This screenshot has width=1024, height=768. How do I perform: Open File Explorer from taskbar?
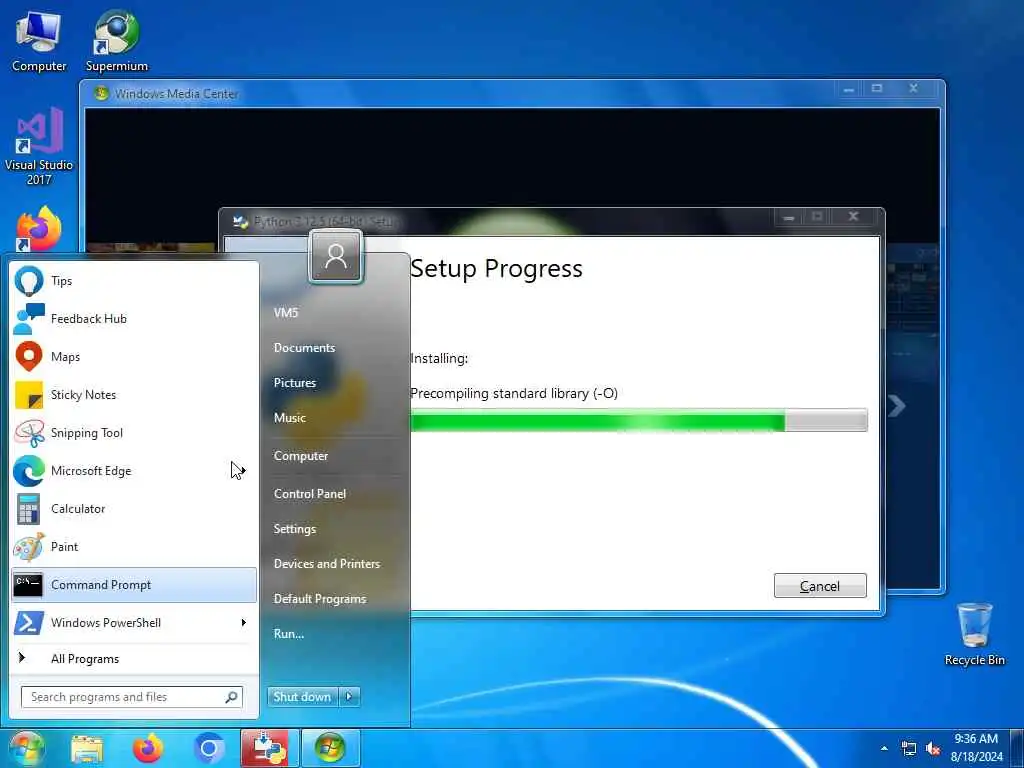87,749
